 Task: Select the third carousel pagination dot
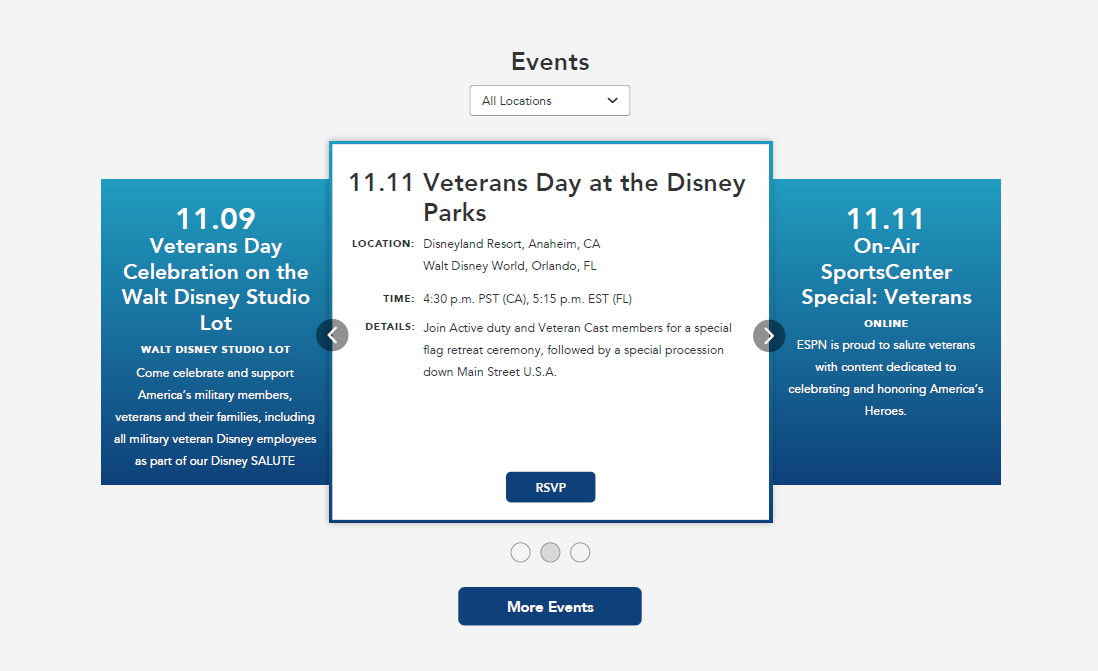(x=580, y=552)
